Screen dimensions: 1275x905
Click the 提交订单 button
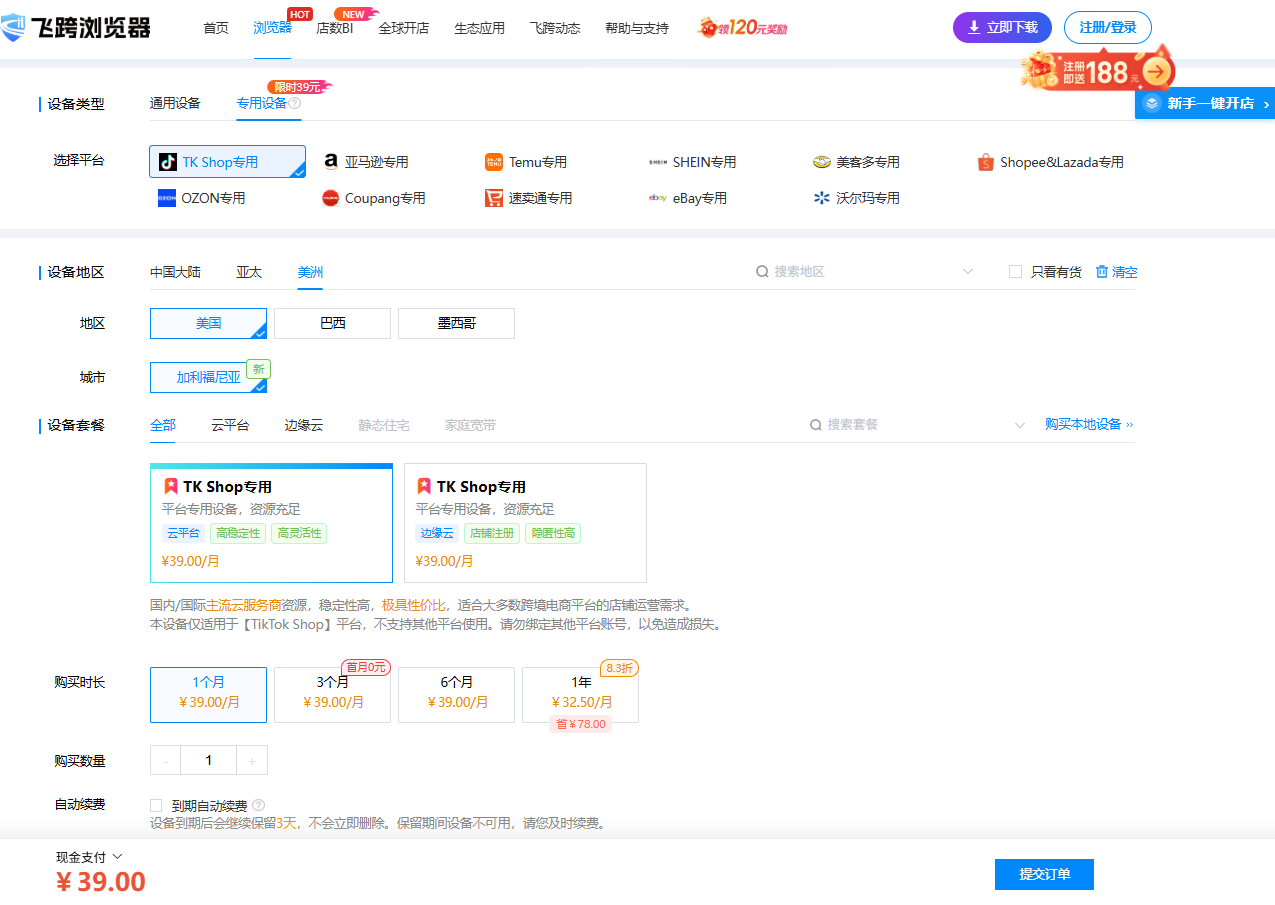tap(1044, 874)
